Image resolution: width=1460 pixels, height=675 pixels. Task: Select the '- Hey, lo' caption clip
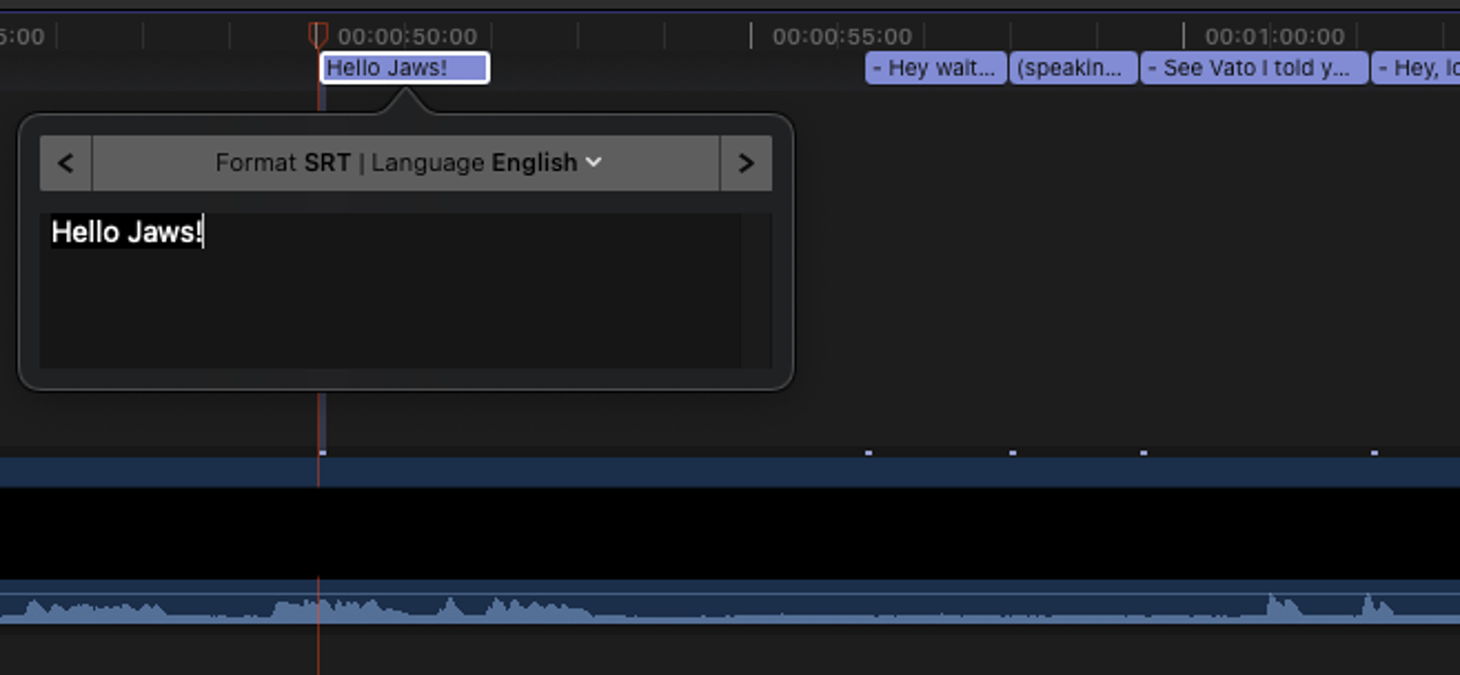[x=1416, y=68]
